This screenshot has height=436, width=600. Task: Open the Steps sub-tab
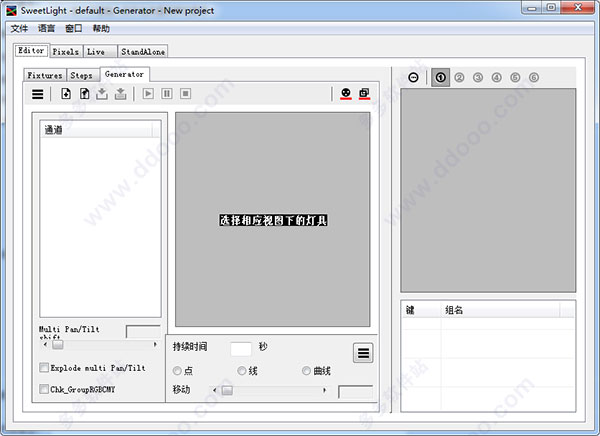click(82, 75)
